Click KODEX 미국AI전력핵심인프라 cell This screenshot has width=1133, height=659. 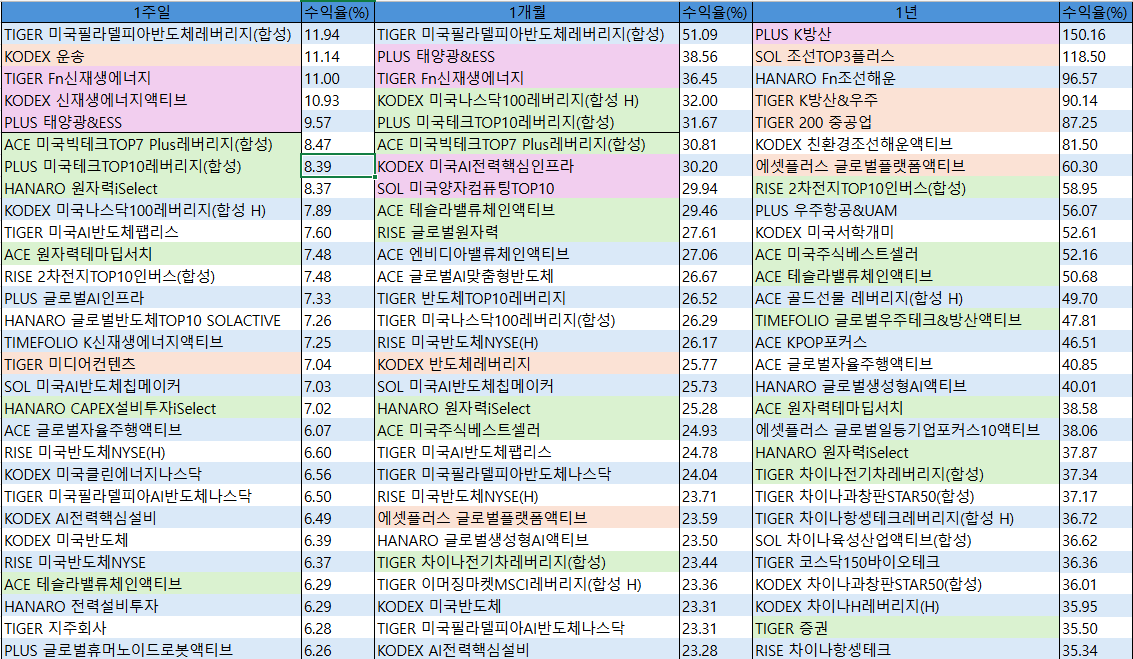coord(527,166)
